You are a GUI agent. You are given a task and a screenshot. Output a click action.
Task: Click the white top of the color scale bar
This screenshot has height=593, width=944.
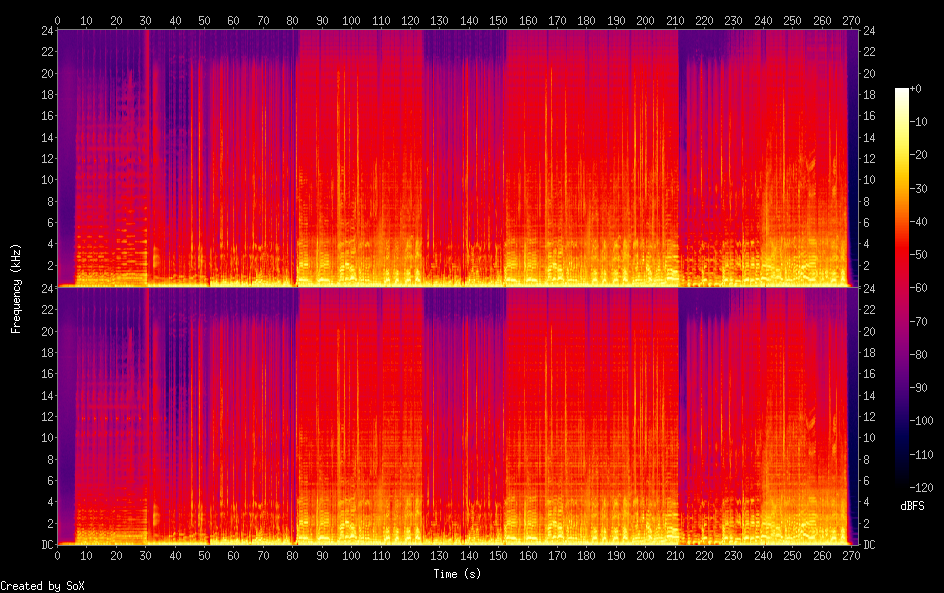coord(901,95)
